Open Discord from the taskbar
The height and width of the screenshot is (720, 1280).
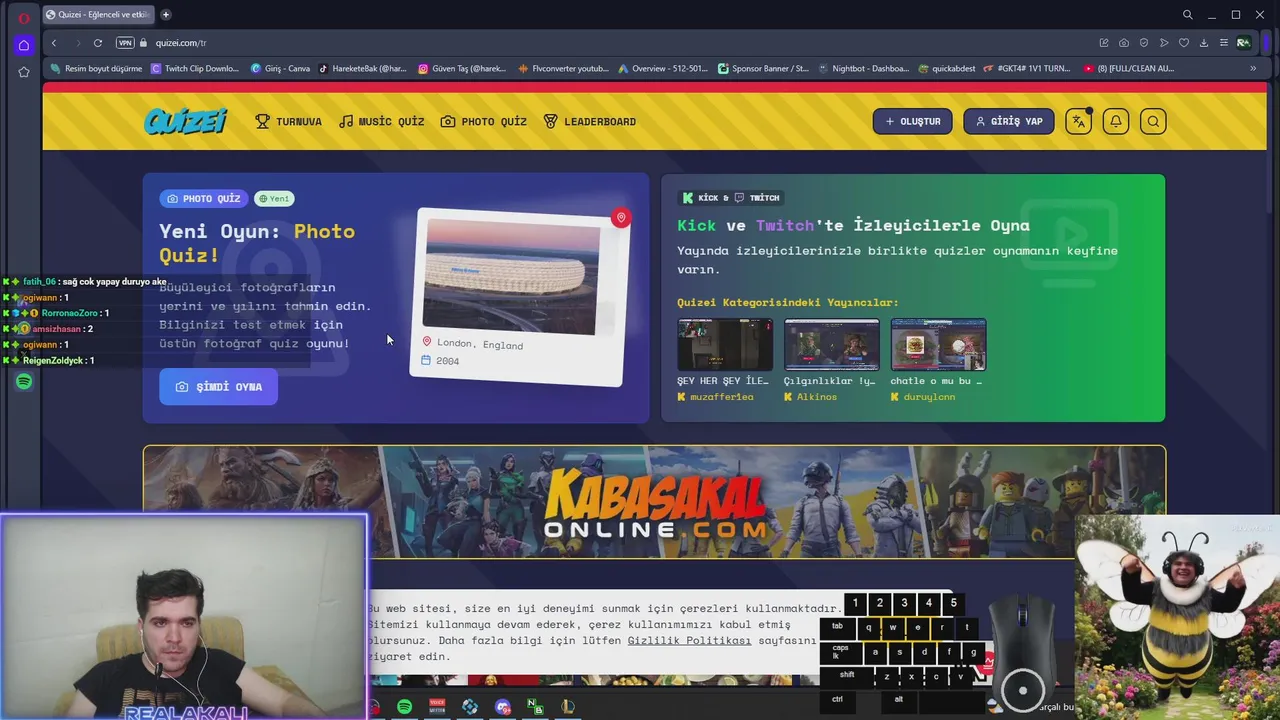click(x=503, y=707)
